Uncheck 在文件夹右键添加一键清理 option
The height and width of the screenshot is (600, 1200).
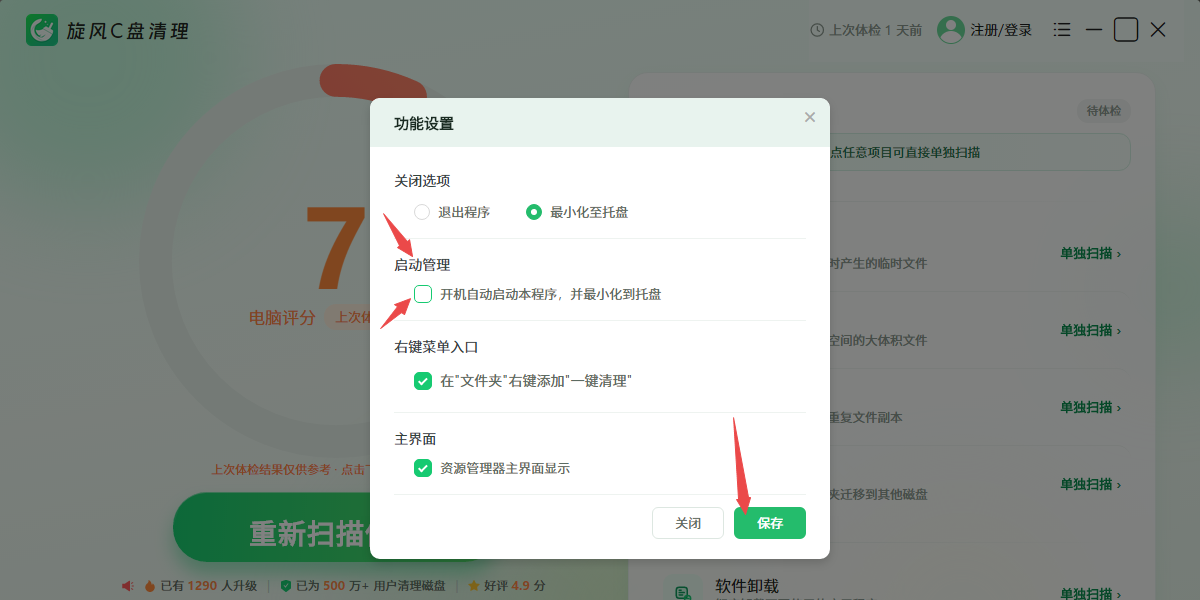pyautogui.click(x=423, y=380)
